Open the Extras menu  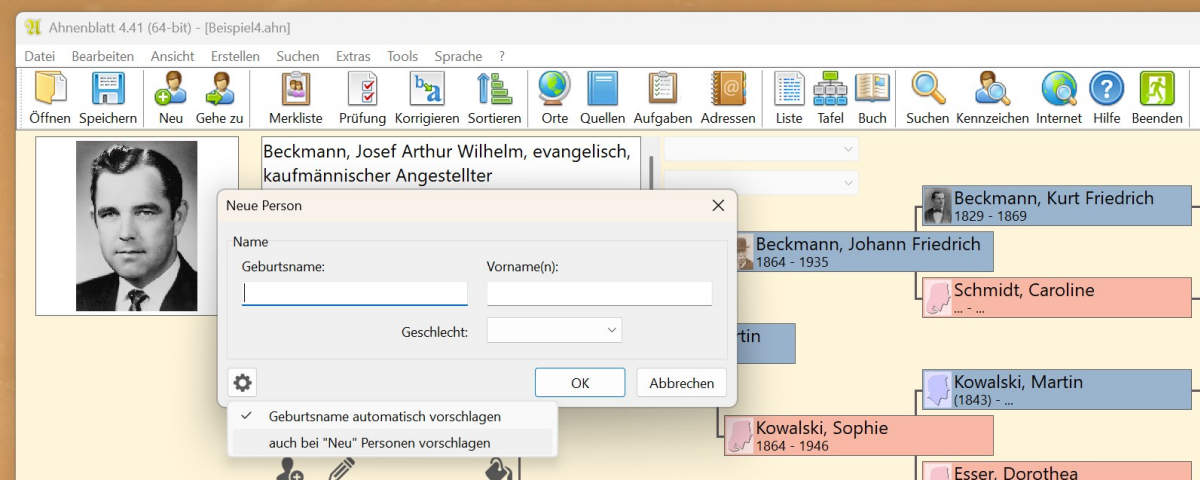point(353,56)
